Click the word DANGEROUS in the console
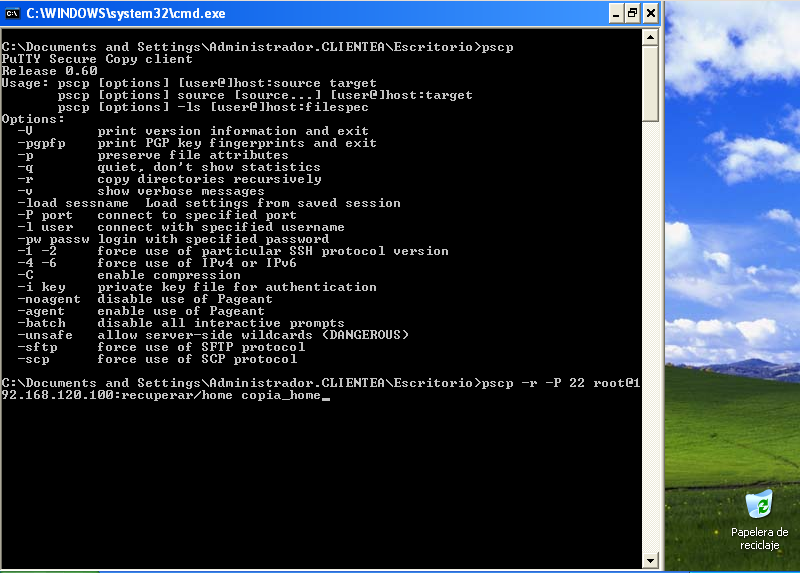The image size is (800, 573). click(365, 335)
